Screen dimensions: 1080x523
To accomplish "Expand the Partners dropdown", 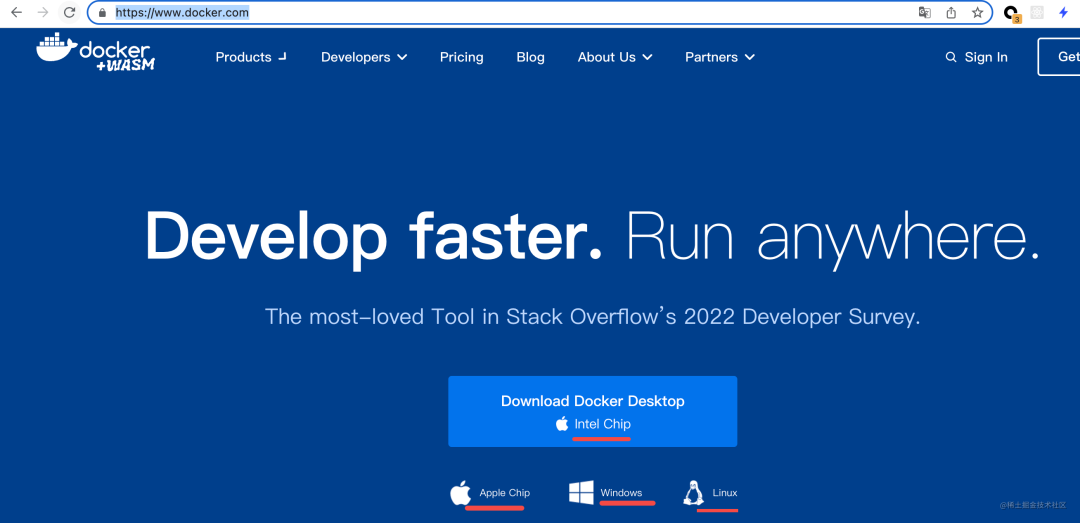I will point(720,57).
